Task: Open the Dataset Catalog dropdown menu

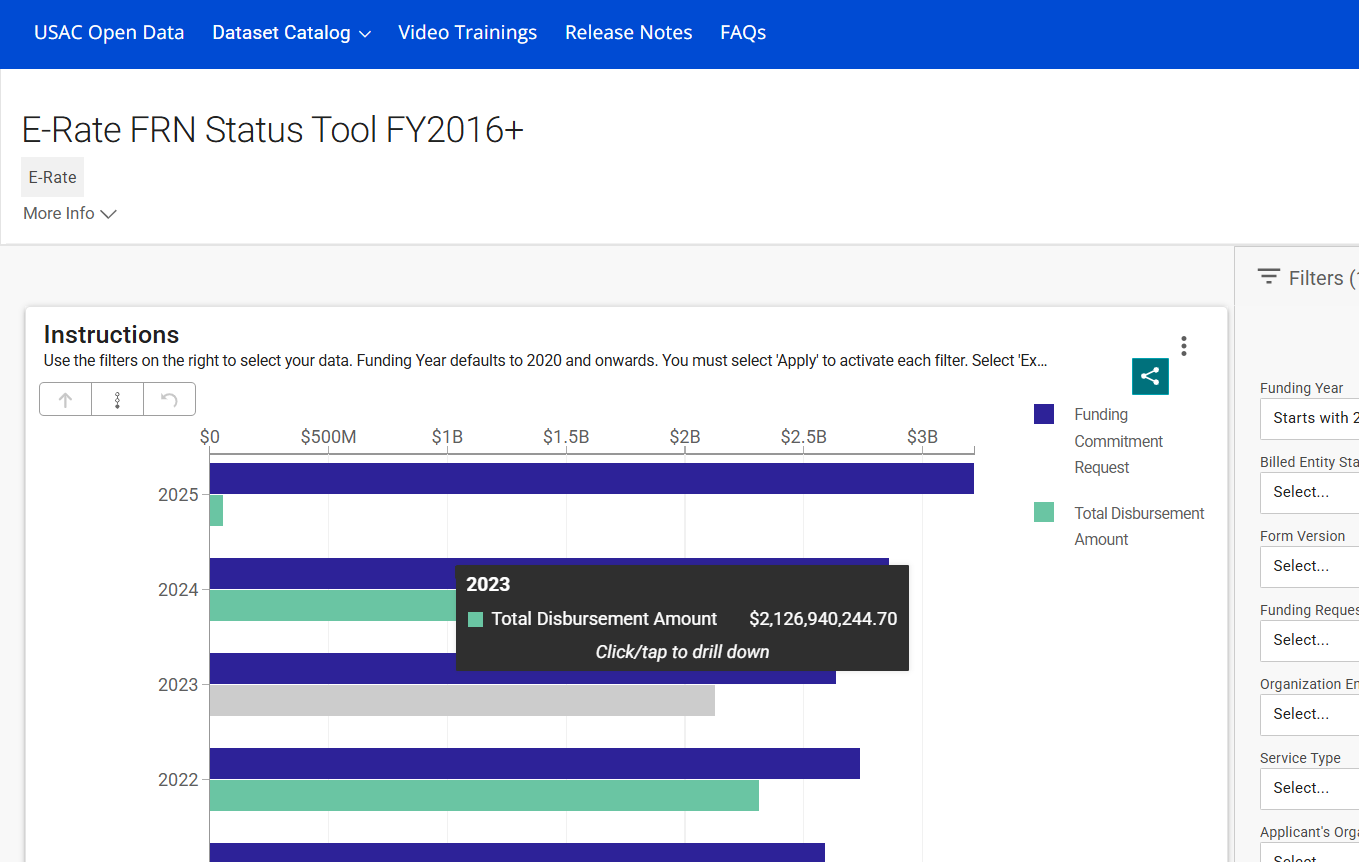Action: 291,33
